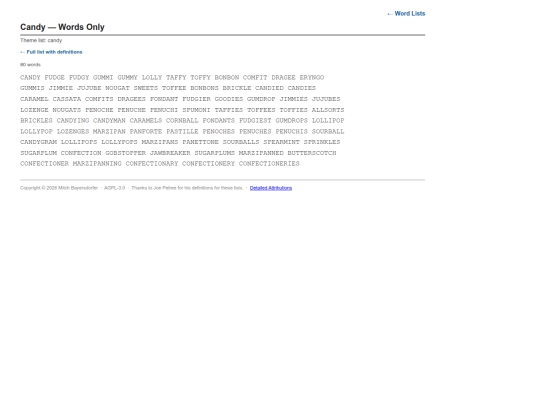Click the word CONFECTIONER
Image resolution: width=540 pixels, height=405 pixels.
pos(44,164)
